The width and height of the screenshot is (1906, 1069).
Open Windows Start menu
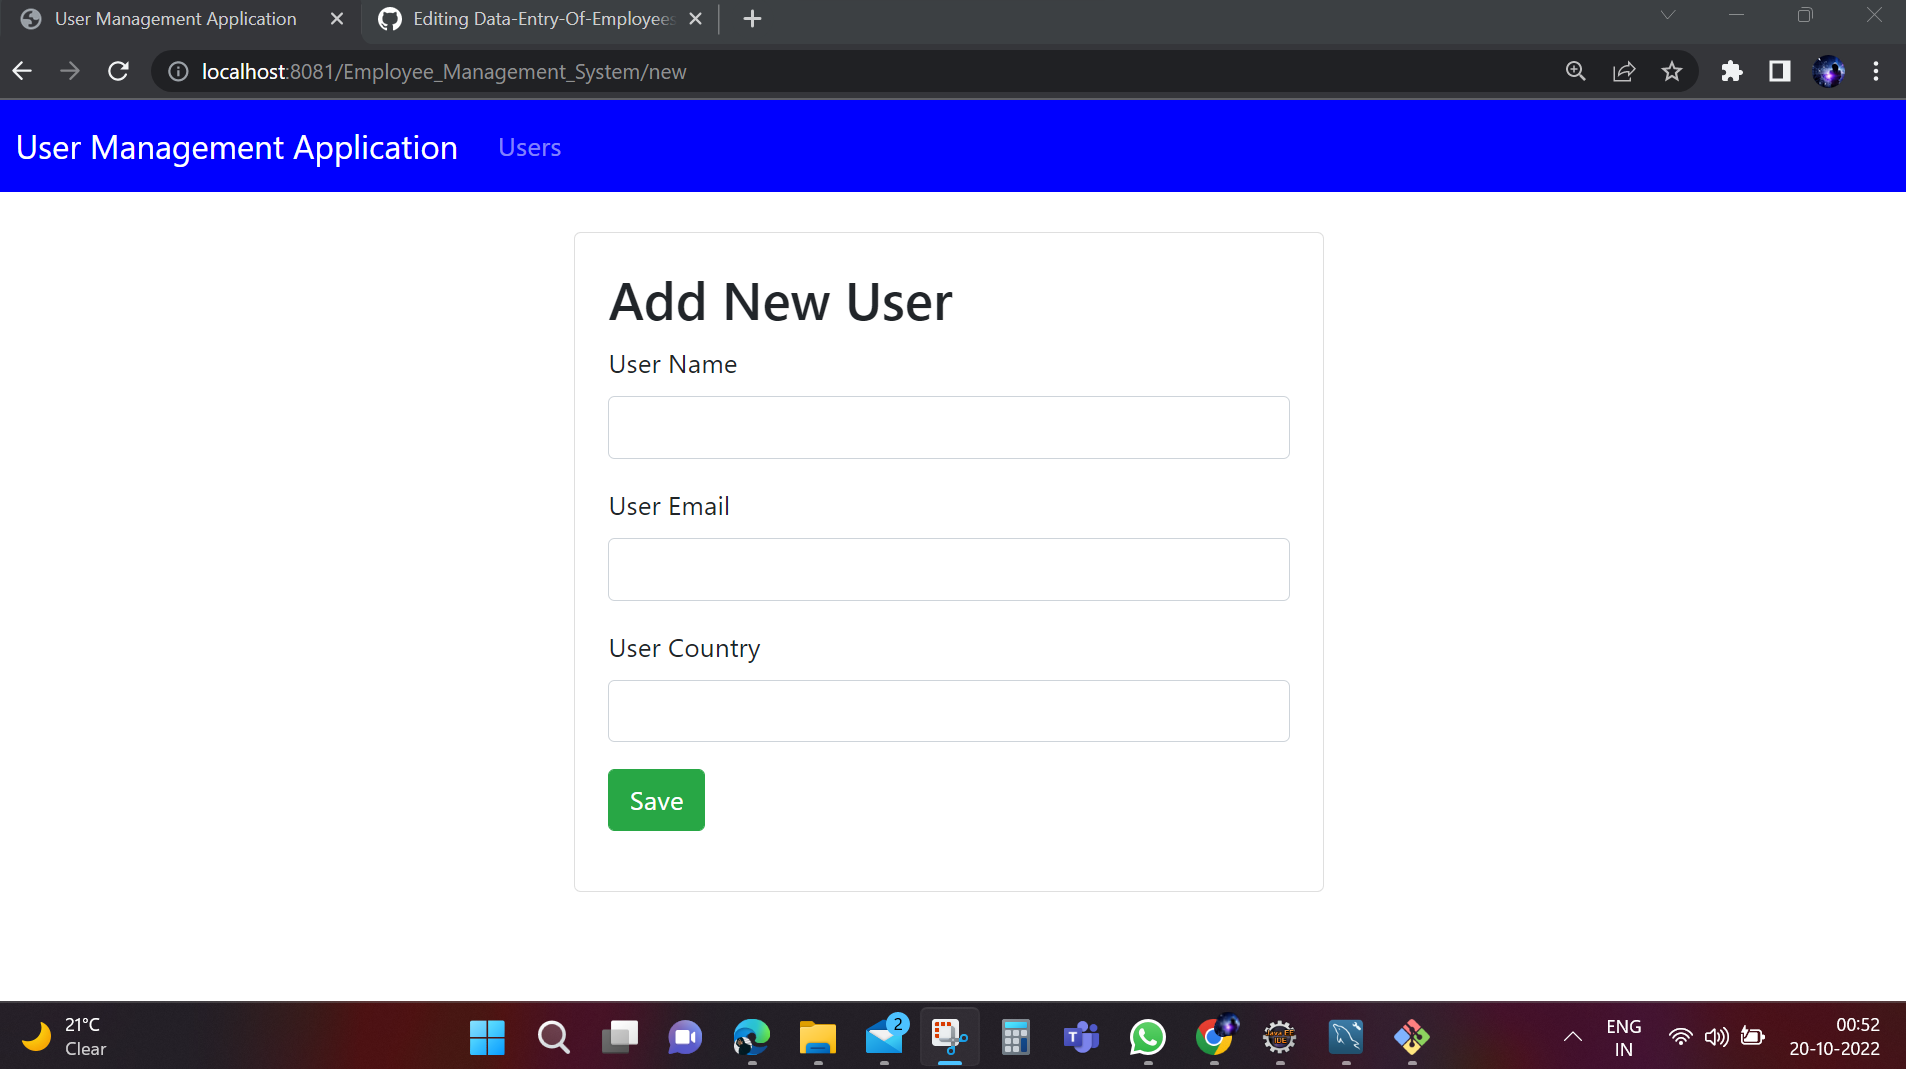tap(486, 1037)
